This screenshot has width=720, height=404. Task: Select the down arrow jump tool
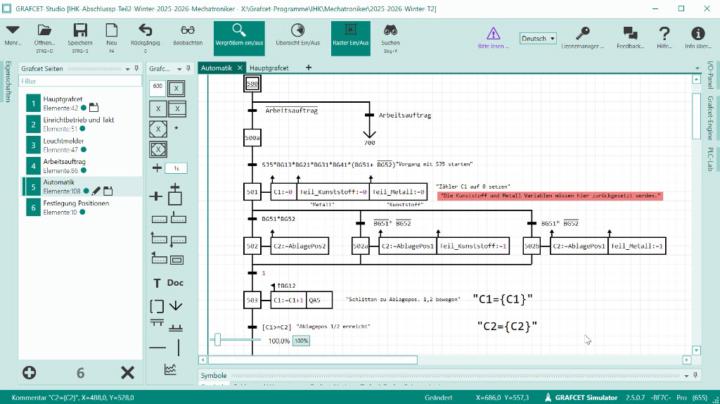pos(176,305)
